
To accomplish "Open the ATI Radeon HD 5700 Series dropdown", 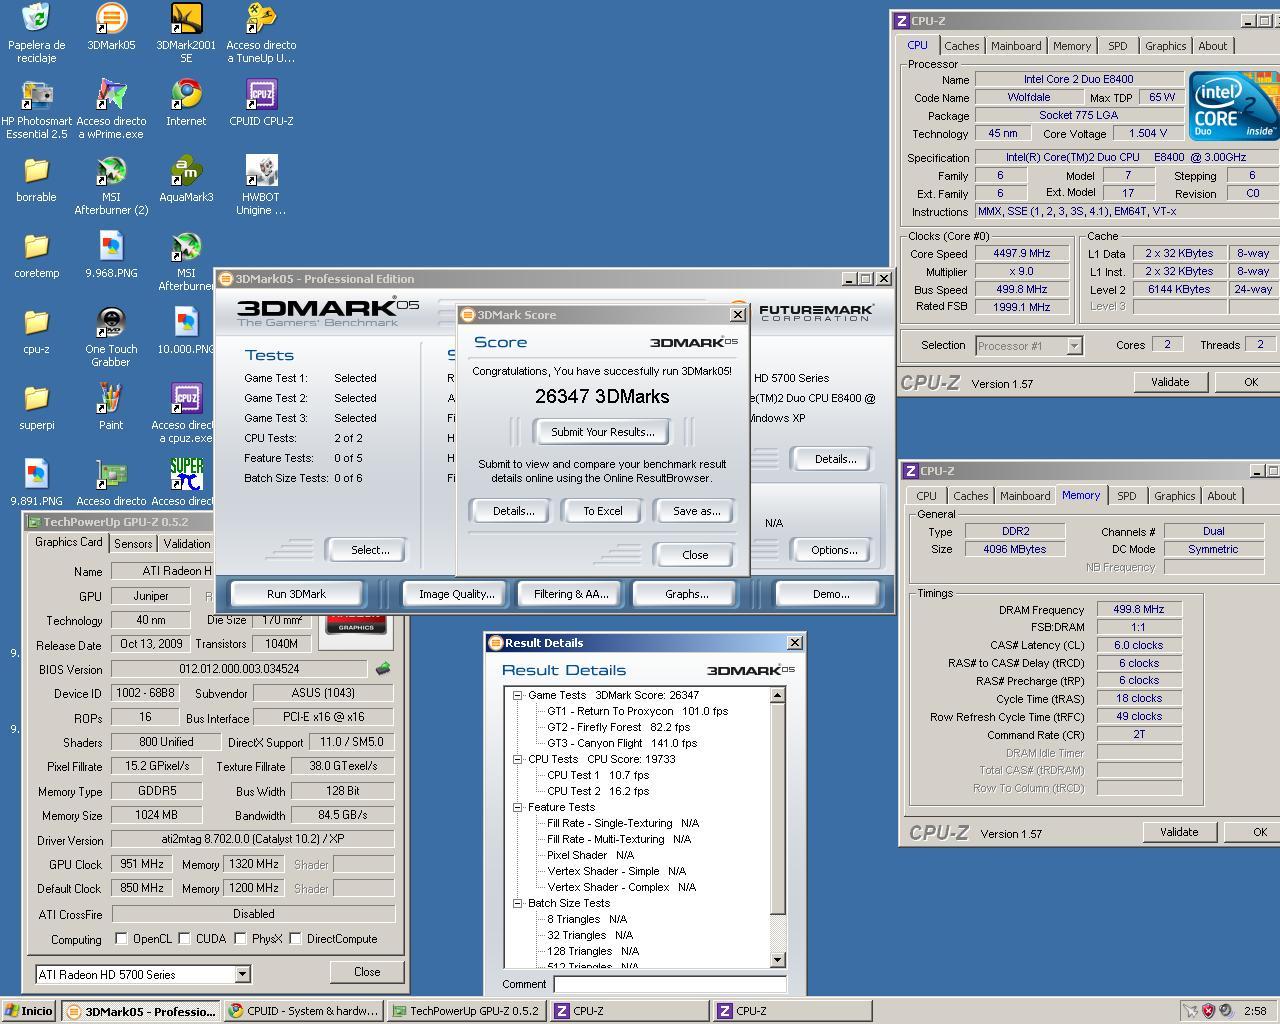I will pos(242,974).
